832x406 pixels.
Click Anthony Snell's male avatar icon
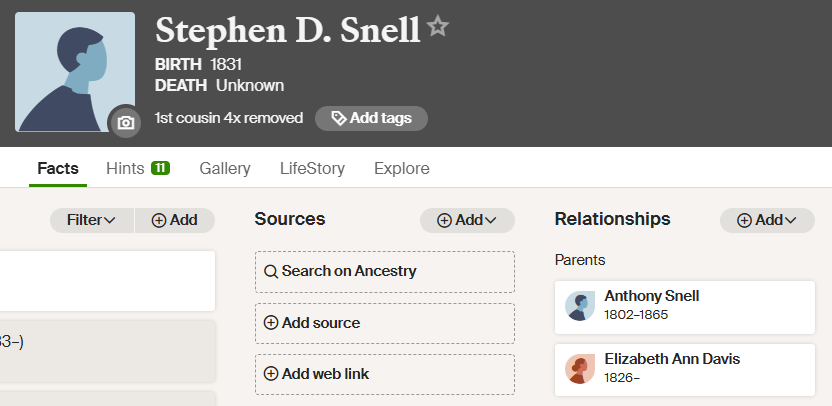pos(580,306)
